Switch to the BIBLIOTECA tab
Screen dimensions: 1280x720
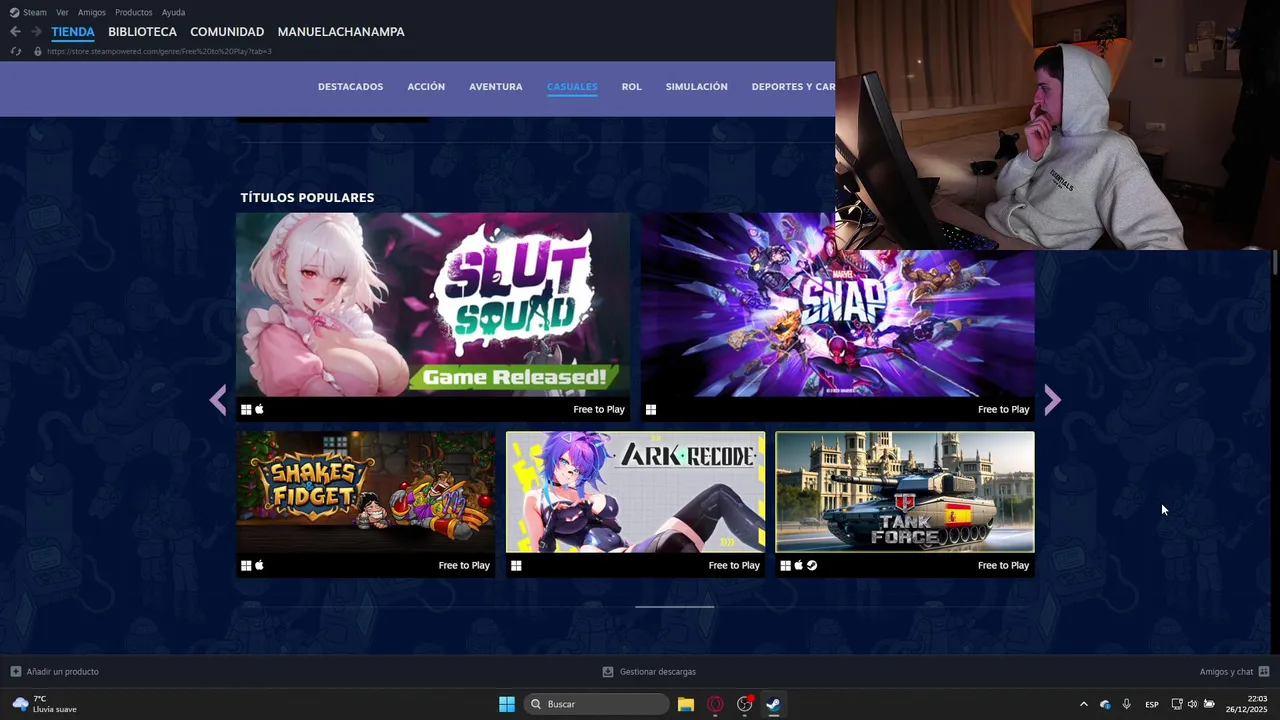click(142, 32)
